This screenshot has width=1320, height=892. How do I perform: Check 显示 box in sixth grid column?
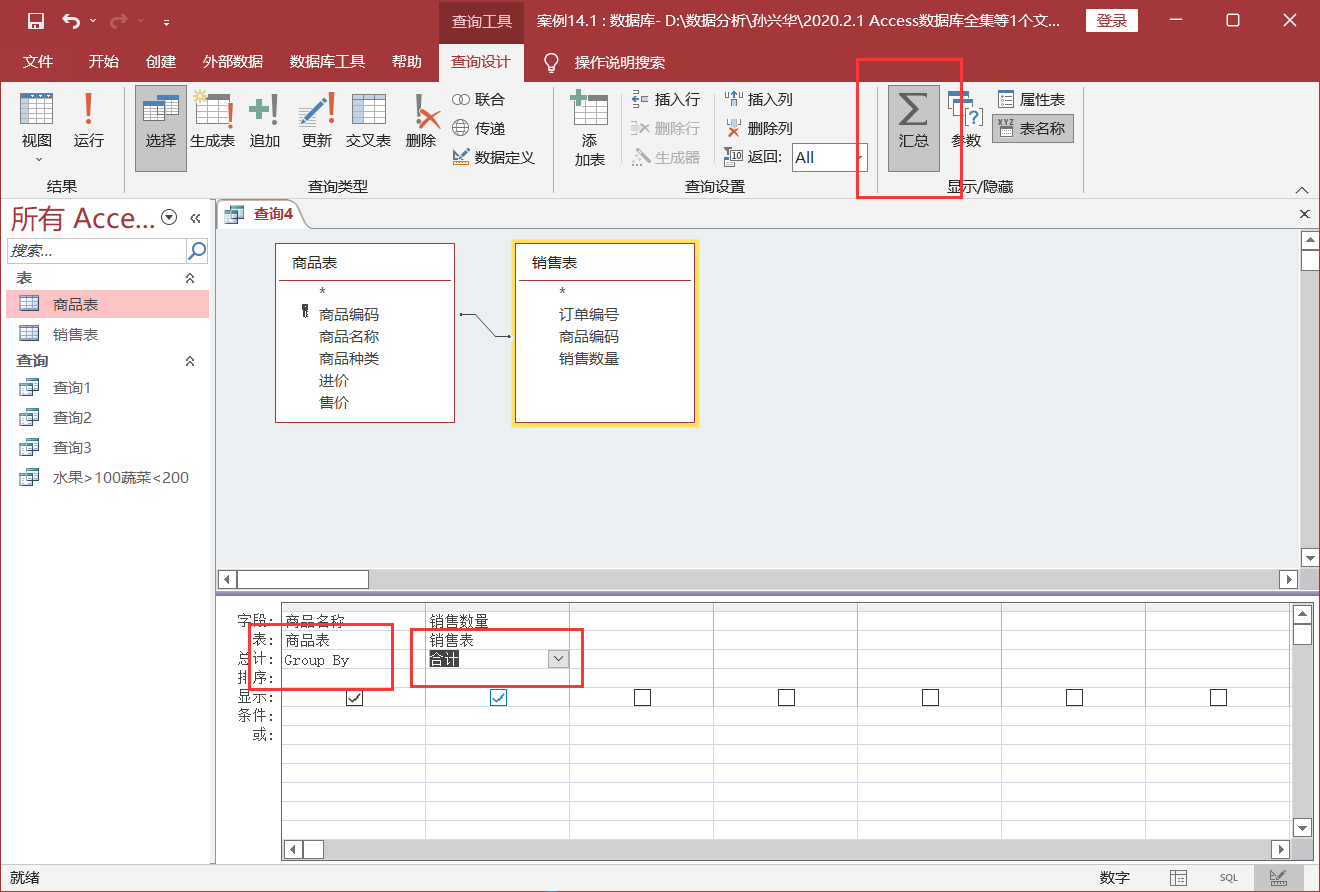coord(1074,698)
